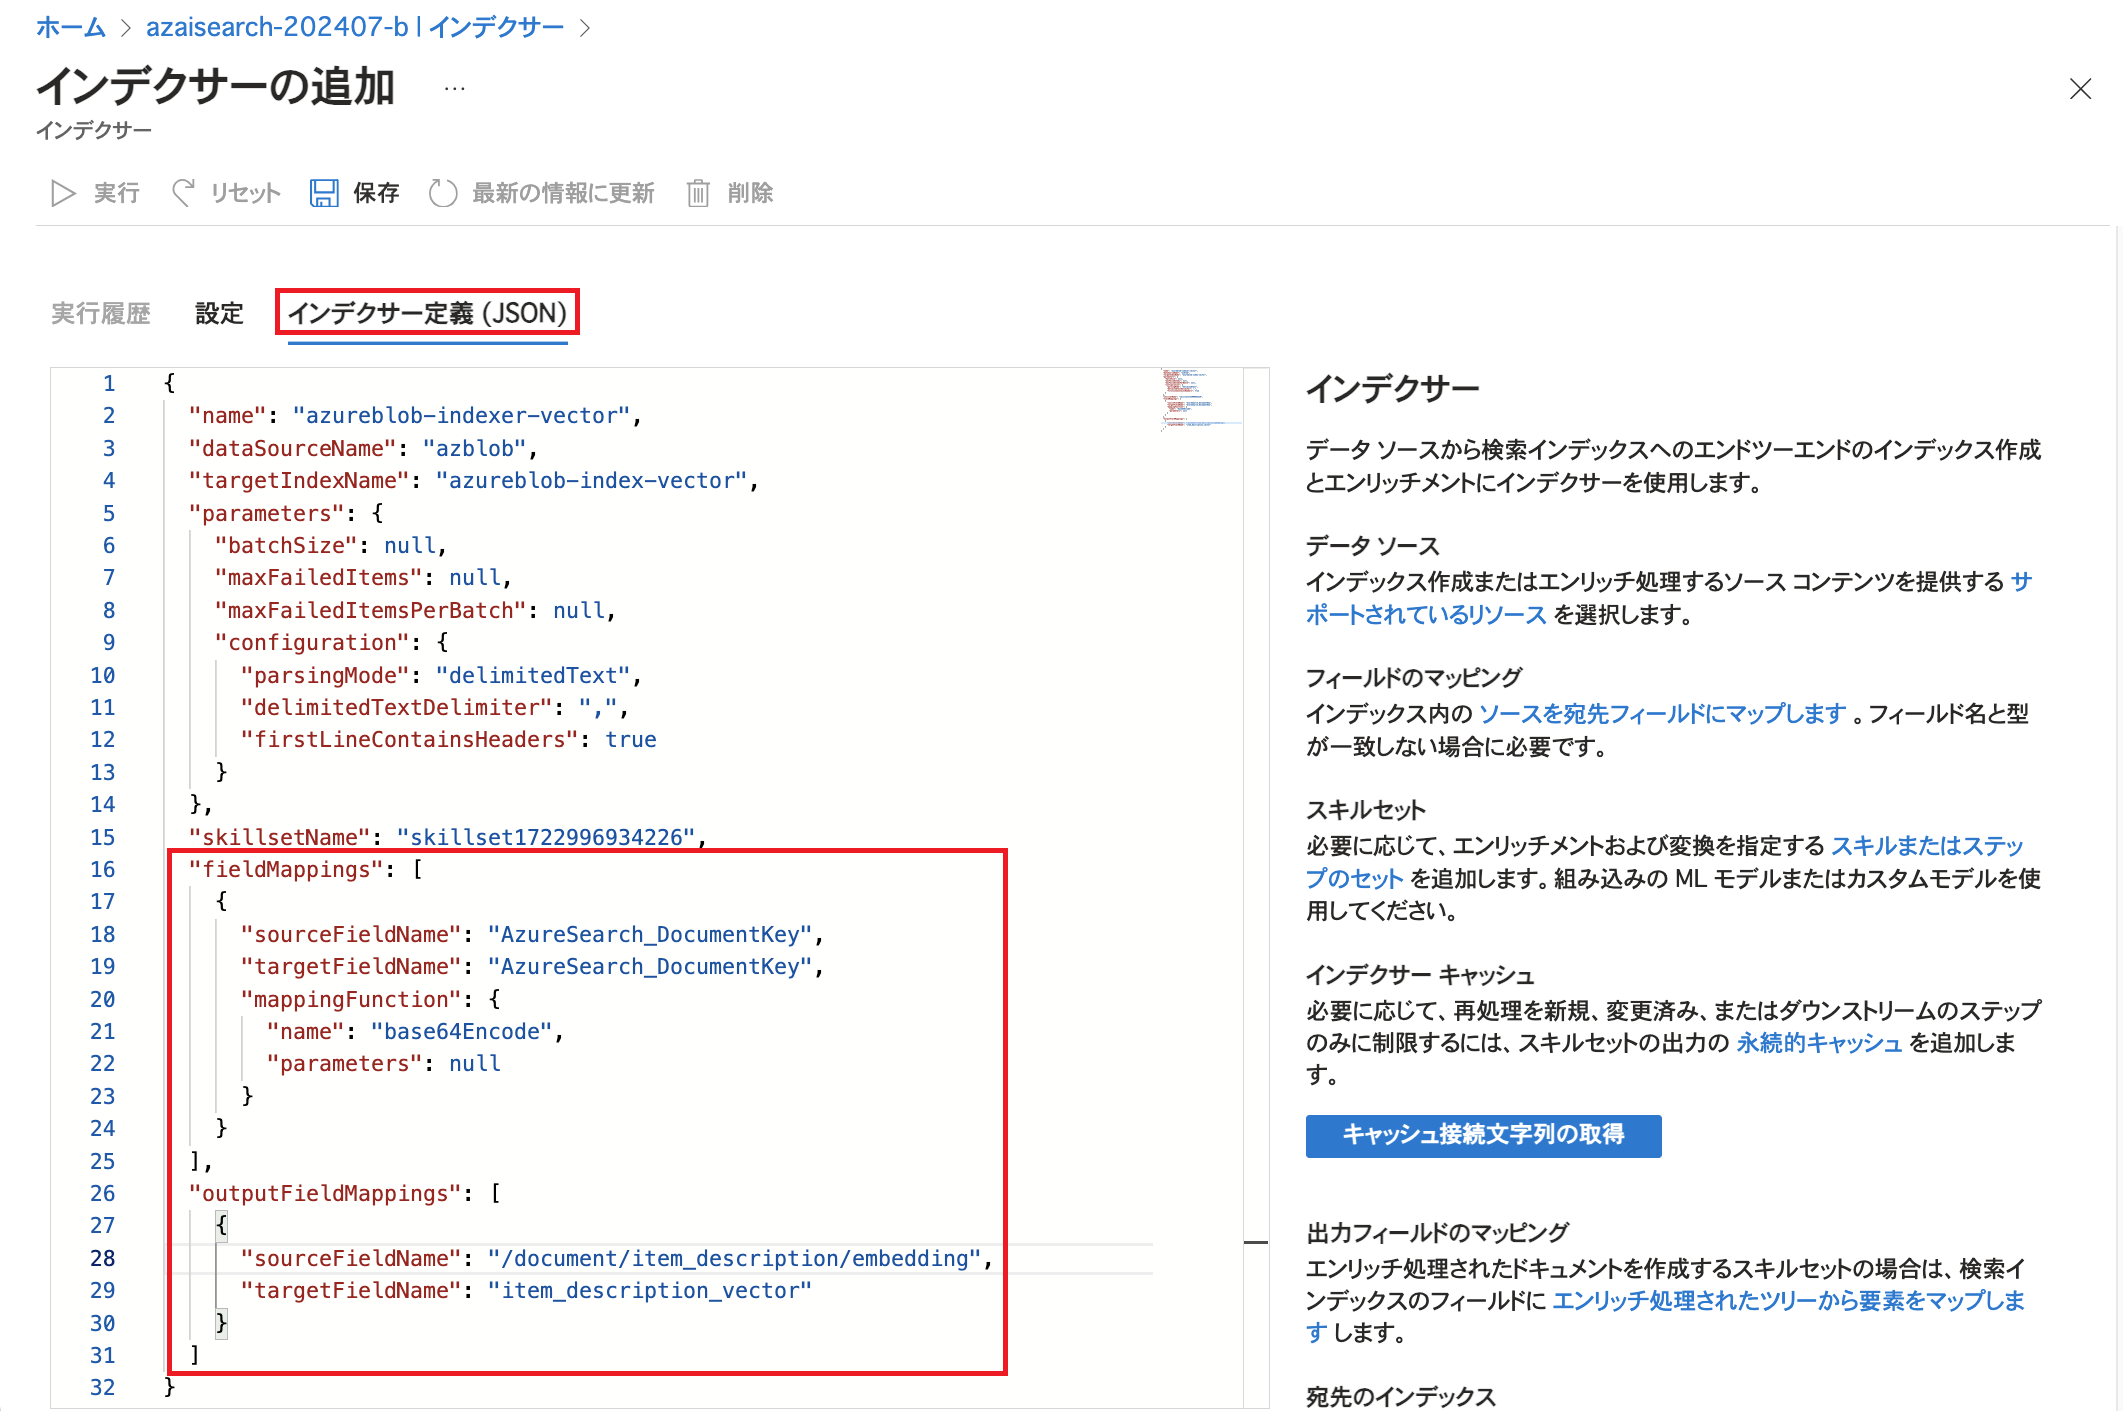
Task: Go to ホーム breadcrumb link
Action: pos(71,27)
